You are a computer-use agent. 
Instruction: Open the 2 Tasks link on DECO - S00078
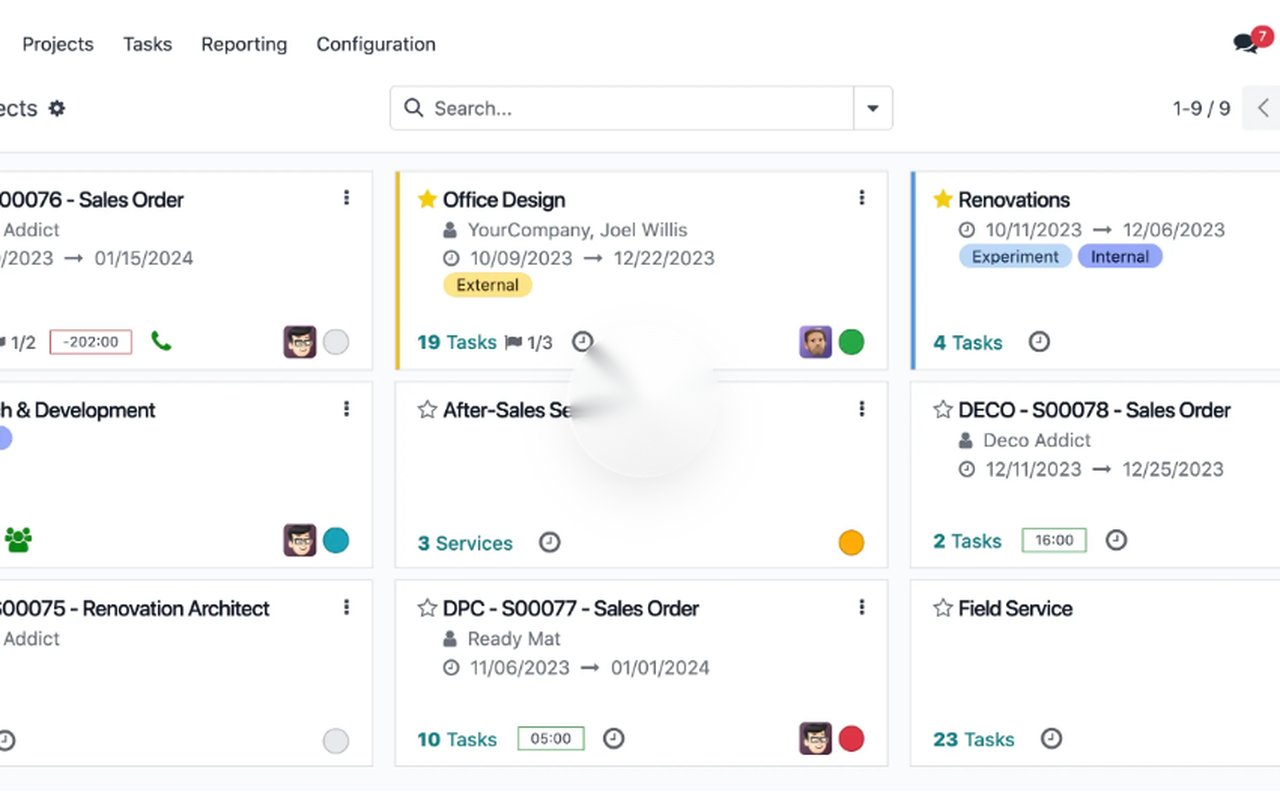click(x=967, y=541)
